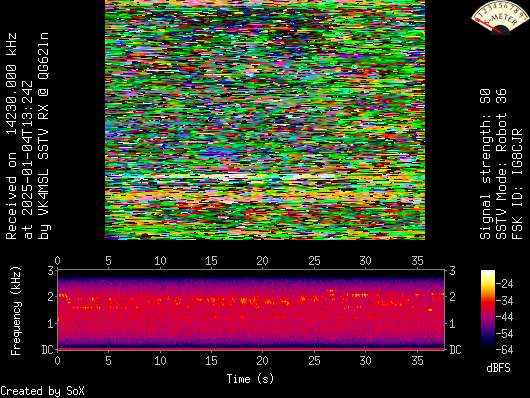Click the 'Time (s)' axis label
Screen dimensions: 530x398
click(x=250, y=379)
